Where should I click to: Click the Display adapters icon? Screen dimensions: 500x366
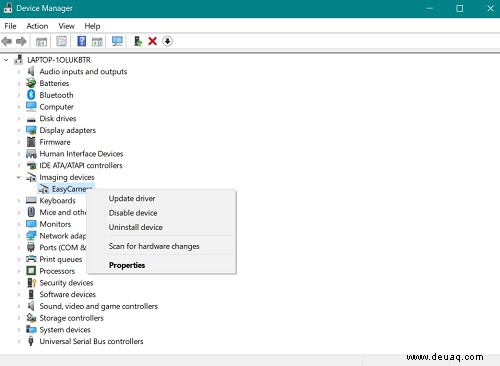click(x=31, y=130)
